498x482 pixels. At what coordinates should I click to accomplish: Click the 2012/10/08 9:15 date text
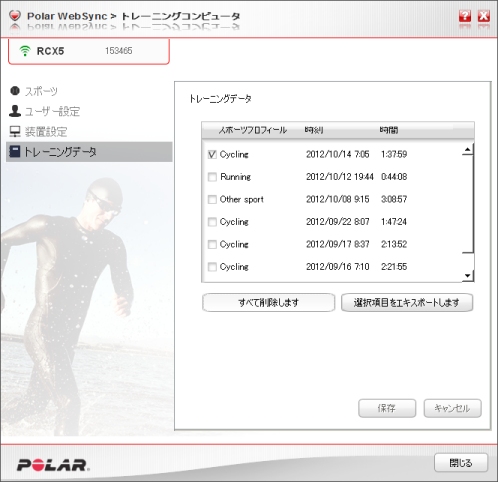point(338,199)
